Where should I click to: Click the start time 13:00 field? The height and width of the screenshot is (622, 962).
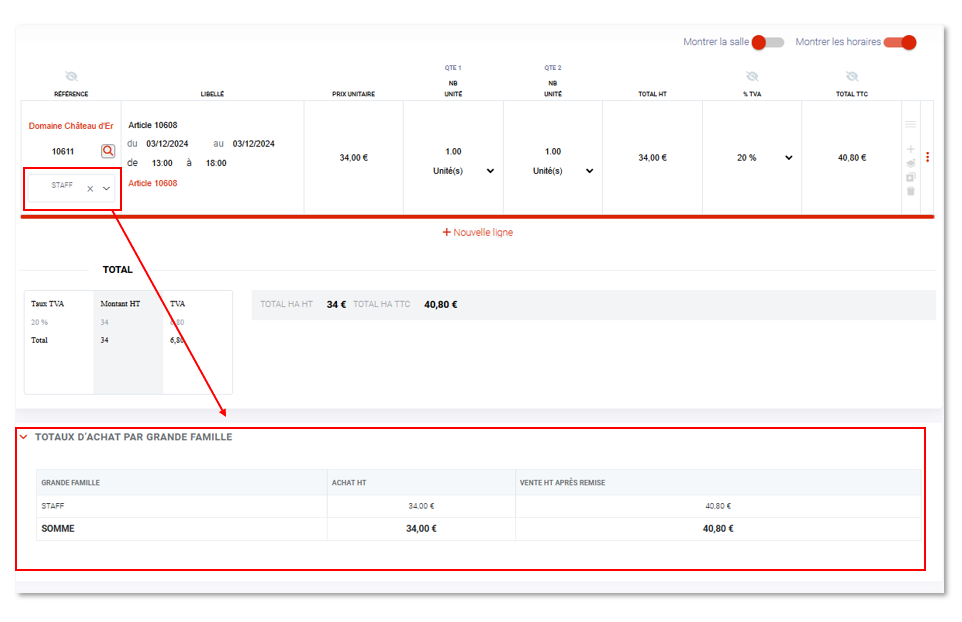[x=161, y=162]
